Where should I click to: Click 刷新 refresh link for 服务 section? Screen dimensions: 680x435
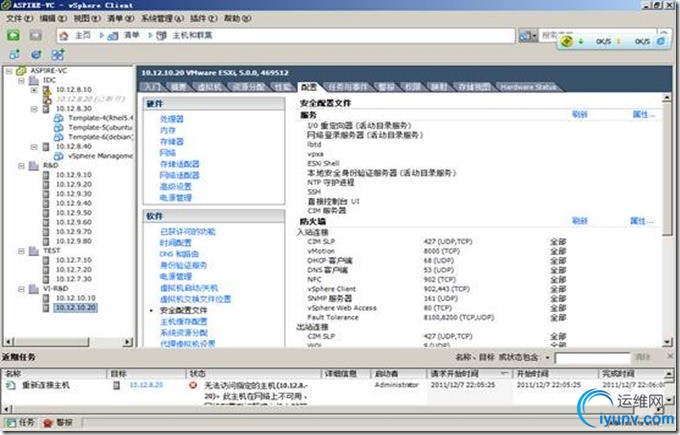tap(579, 114)
